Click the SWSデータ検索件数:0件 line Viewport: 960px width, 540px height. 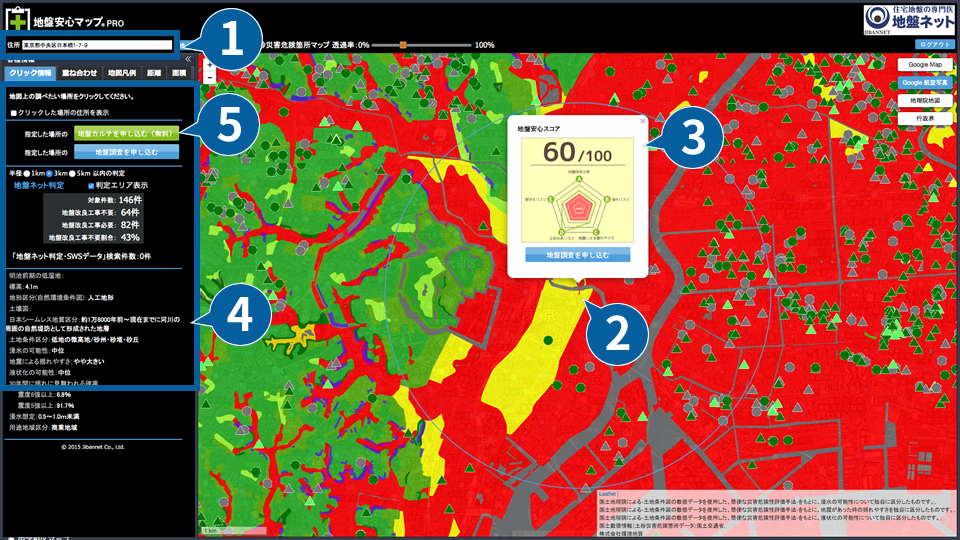tap(81, 257)
